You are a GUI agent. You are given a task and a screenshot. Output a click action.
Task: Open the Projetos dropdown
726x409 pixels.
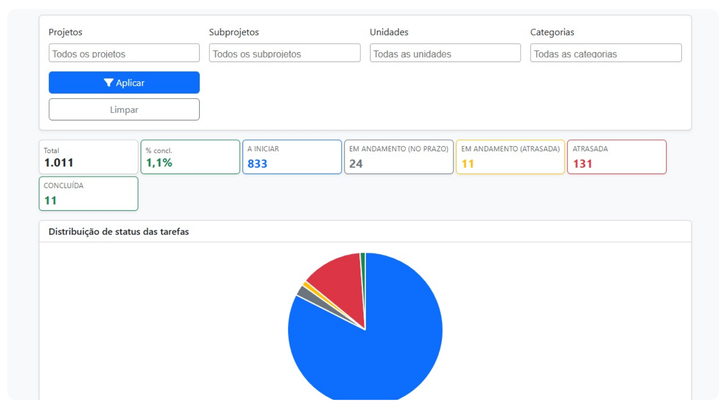click(x=124, y=53)
